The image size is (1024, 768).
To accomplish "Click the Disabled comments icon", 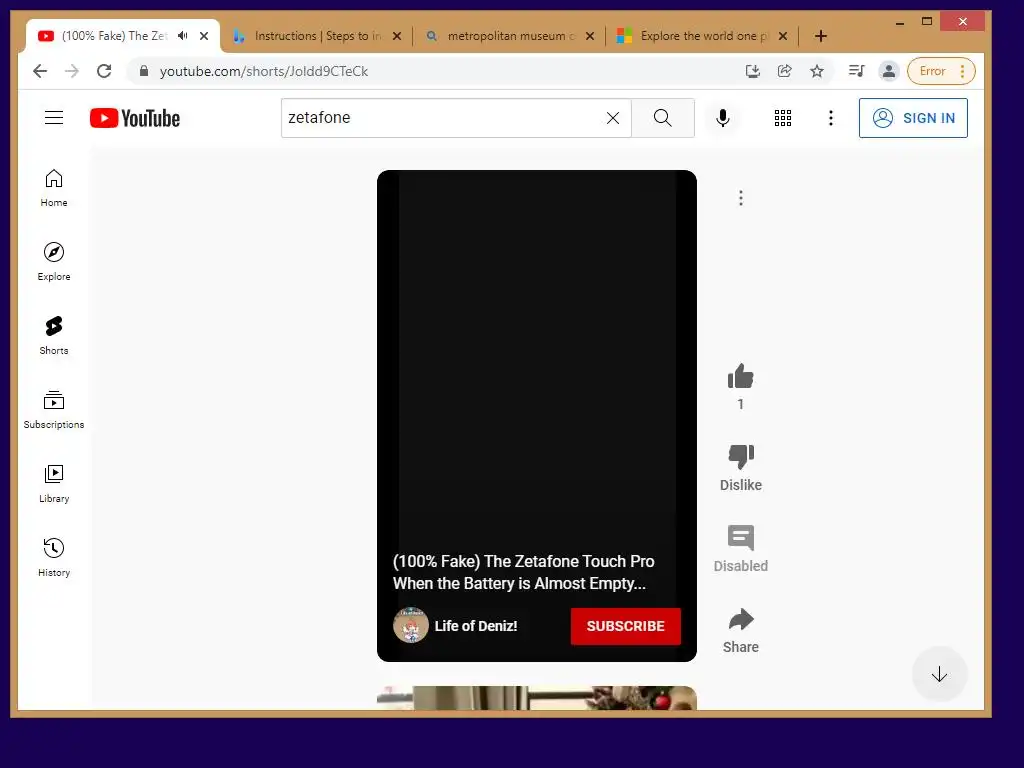I will pos(741,538).
